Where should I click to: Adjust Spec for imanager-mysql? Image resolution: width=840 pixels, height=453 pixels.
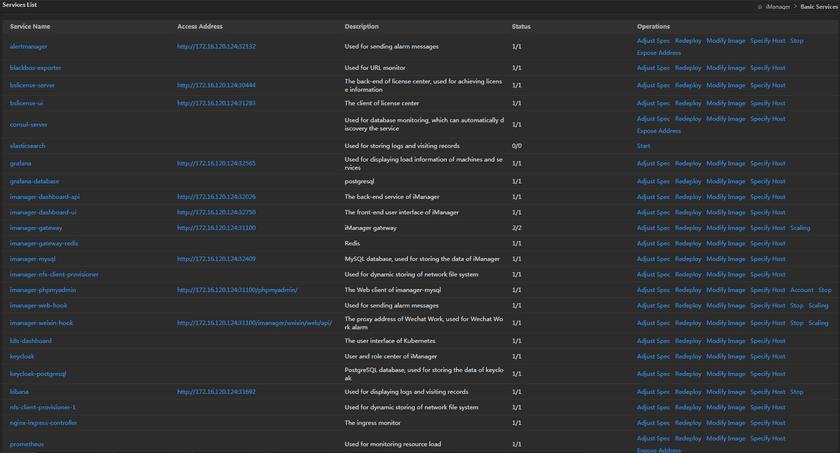(653, 259)
